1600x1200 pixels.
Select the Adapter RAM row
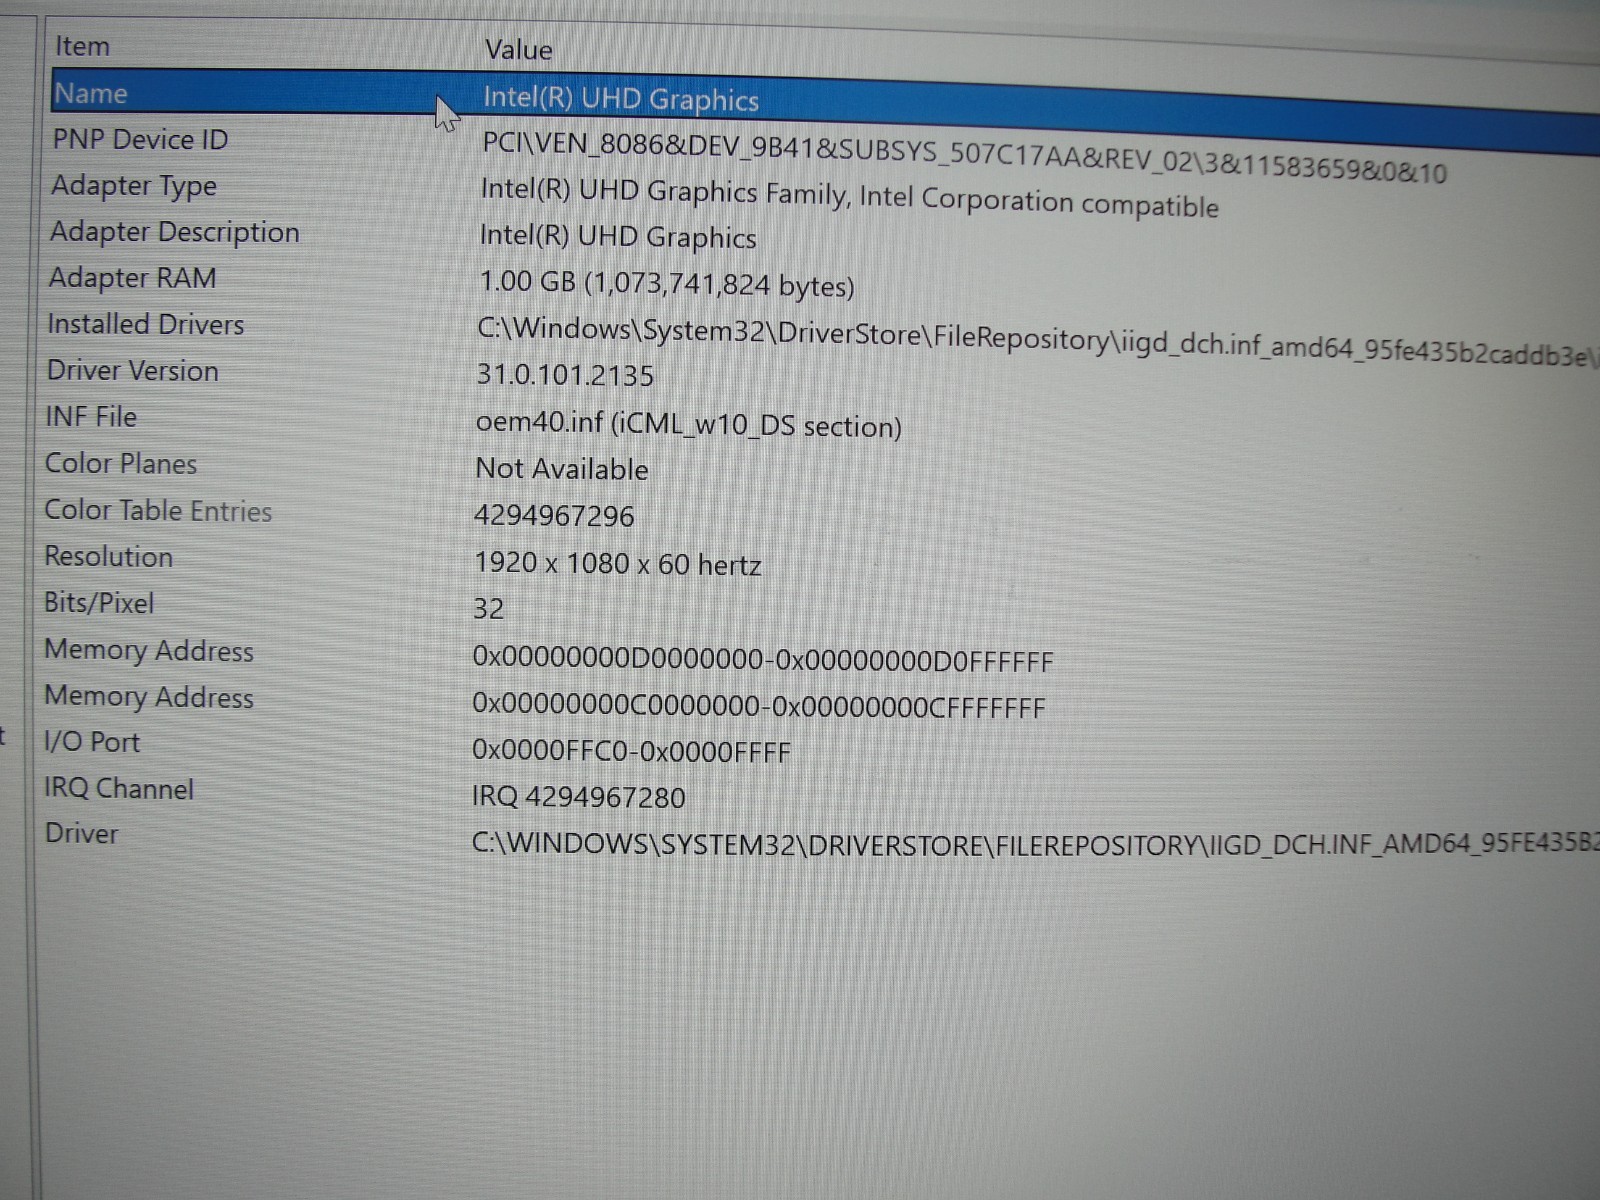point(133,278)
